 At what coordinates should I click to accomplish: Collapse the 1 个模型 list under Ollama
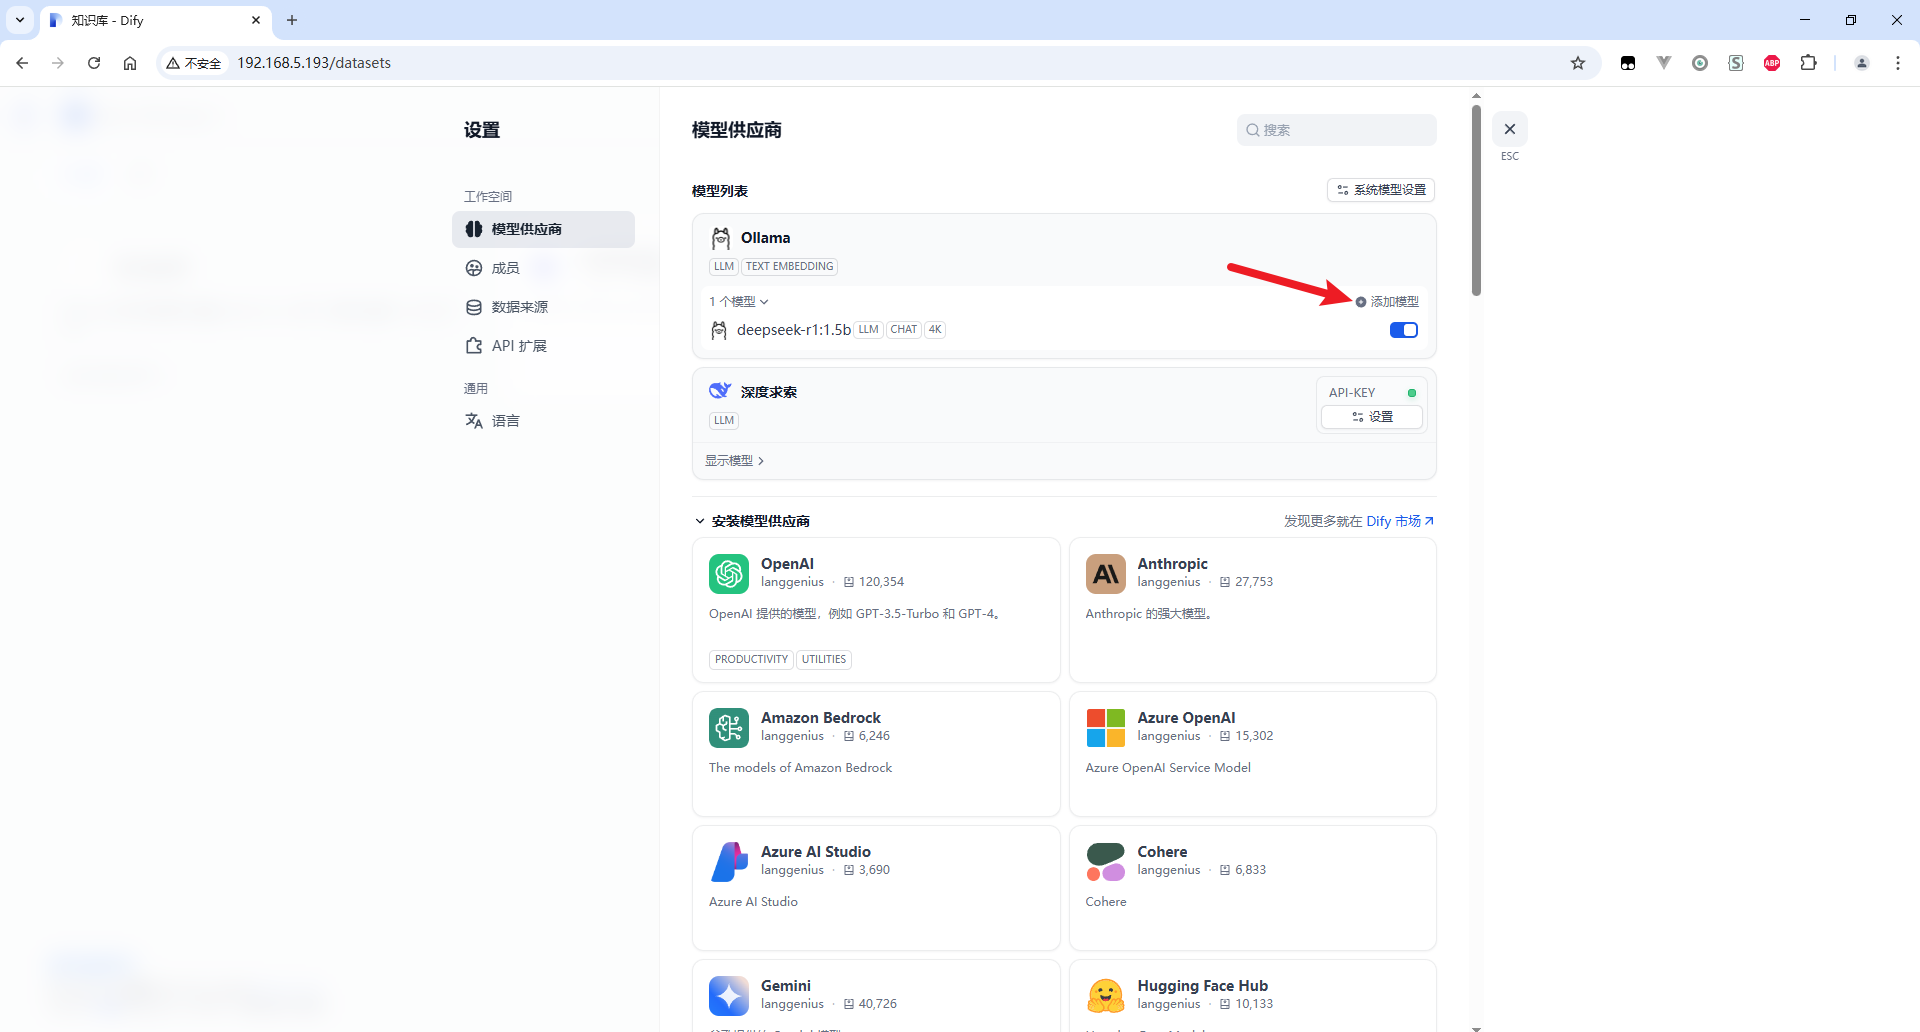739,301
